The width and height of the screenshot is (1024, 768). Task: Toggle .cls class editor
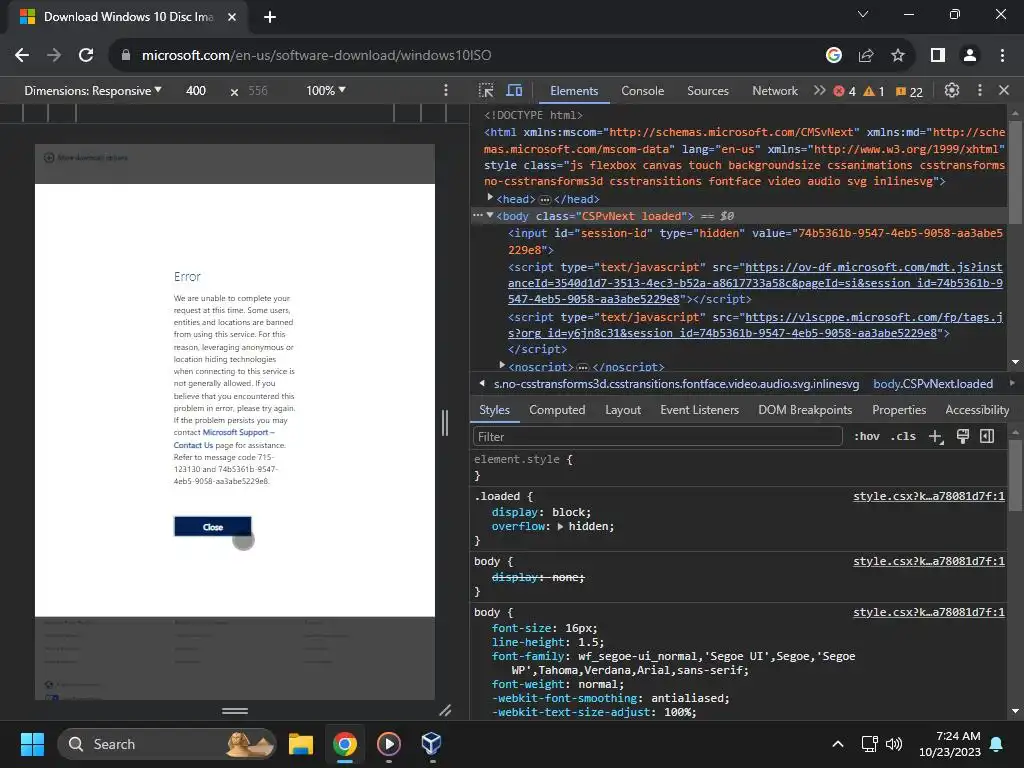(x=903, y=436)
